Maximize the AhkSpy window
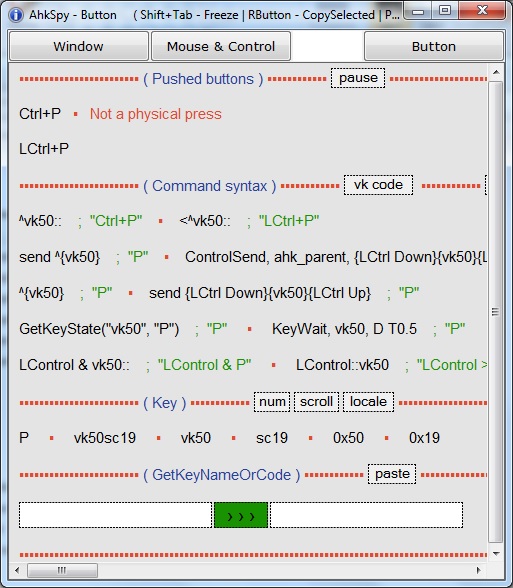513x588 pixels. click(445, 10)
